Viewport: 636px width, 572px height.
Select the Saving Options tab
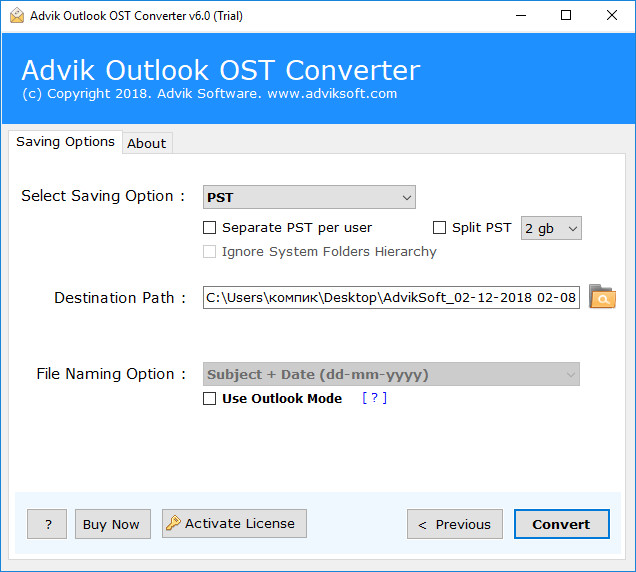coord(65,142)
